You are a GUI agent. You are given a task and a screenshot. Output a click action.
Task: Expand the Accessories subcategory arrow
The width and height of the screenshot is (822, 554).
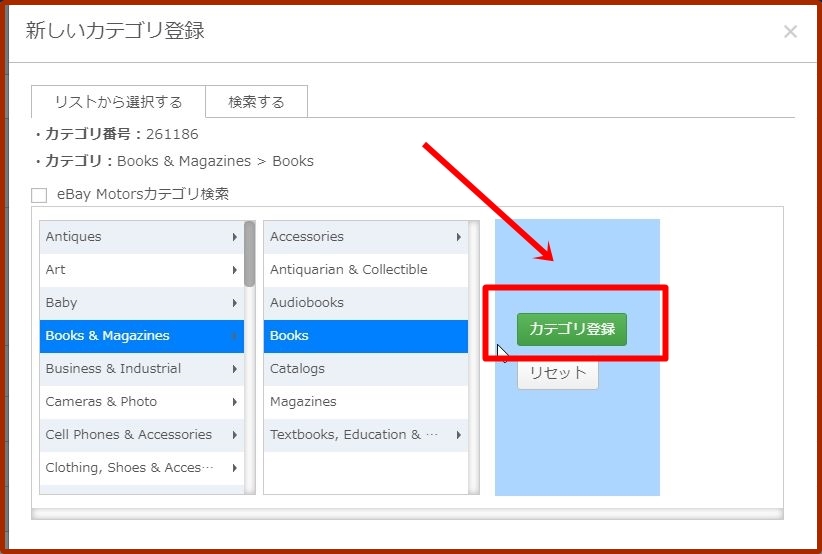tap(459, 237)
